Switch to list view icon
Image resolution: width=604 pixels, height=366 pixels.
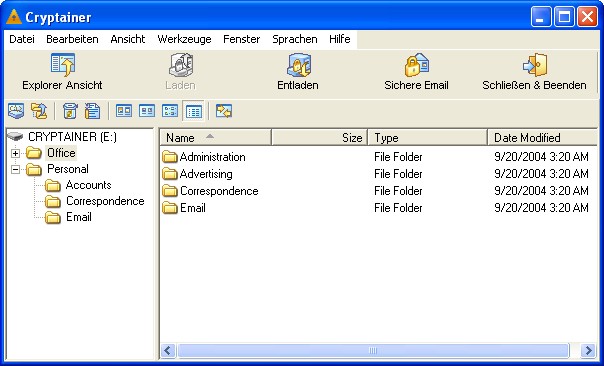pos(170,111)
